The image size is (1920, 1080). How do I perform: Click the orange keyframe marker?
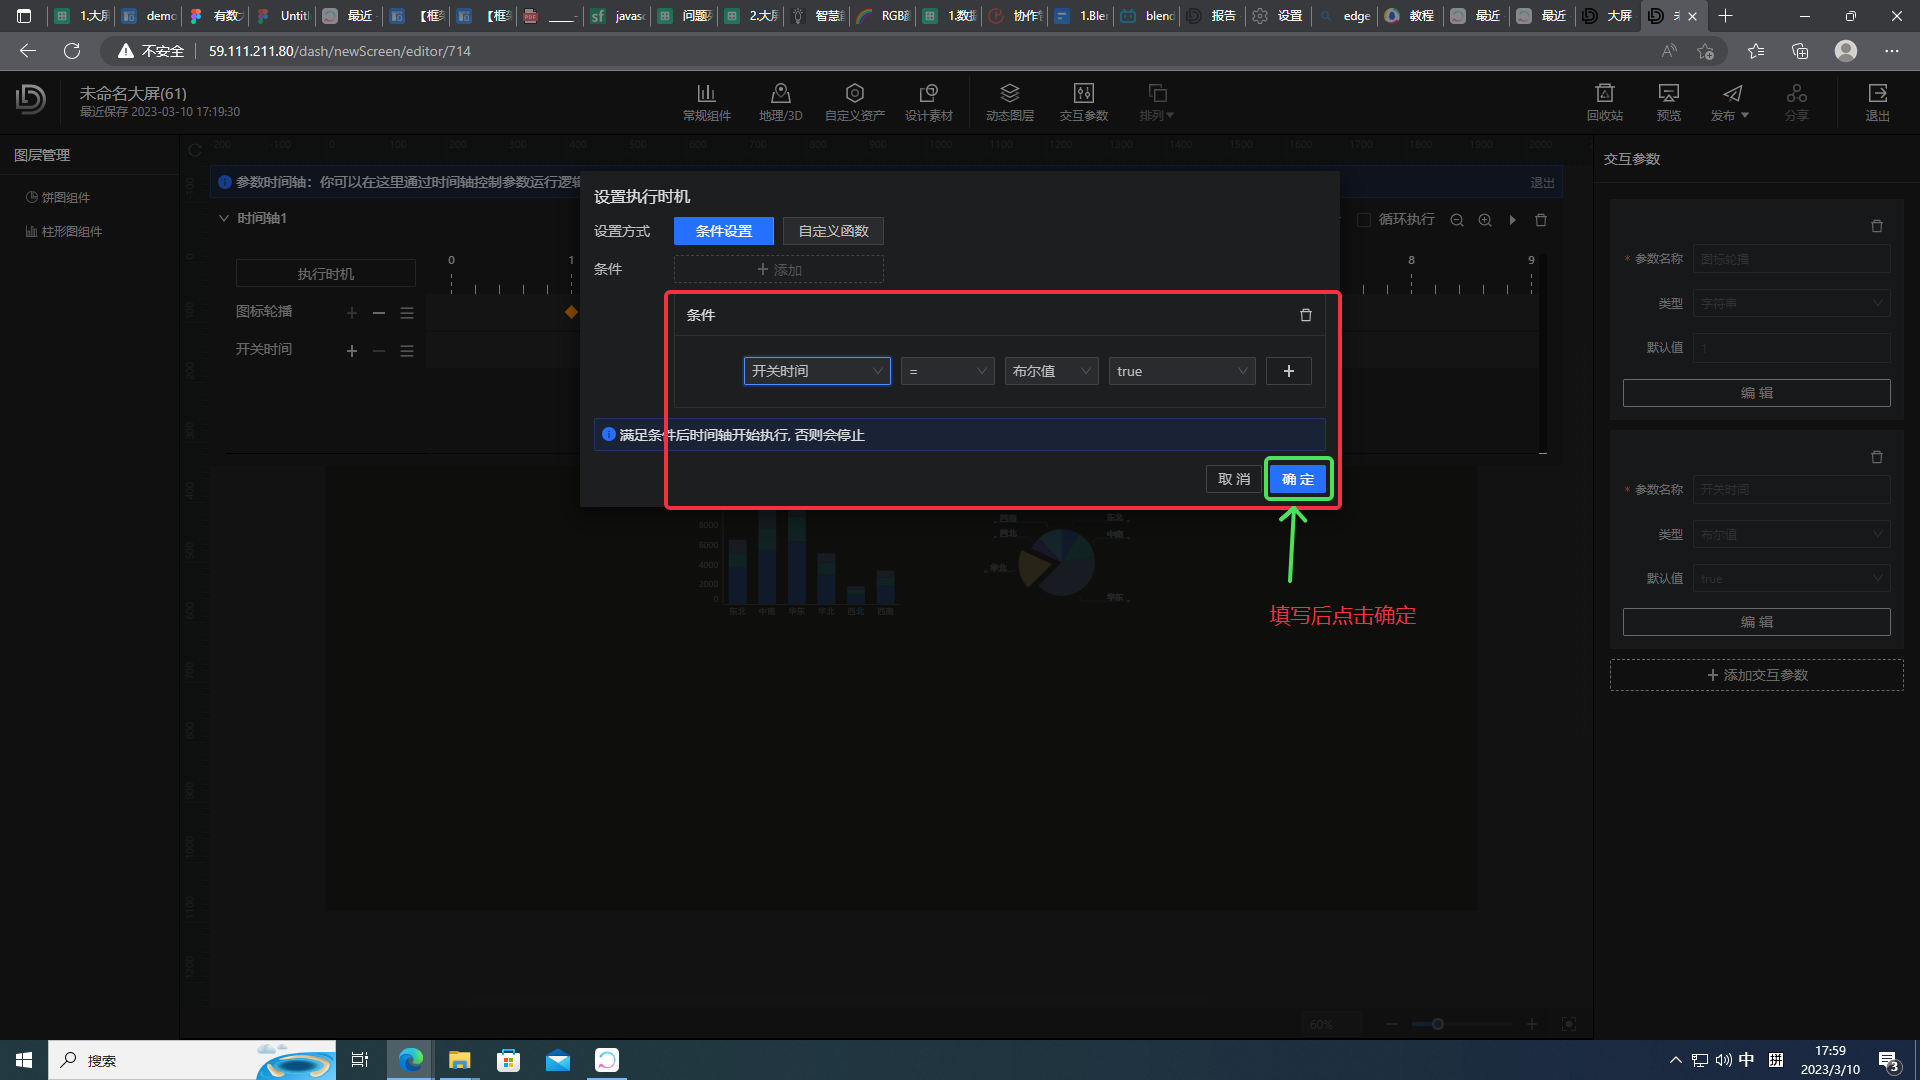[x=571, y=312]
